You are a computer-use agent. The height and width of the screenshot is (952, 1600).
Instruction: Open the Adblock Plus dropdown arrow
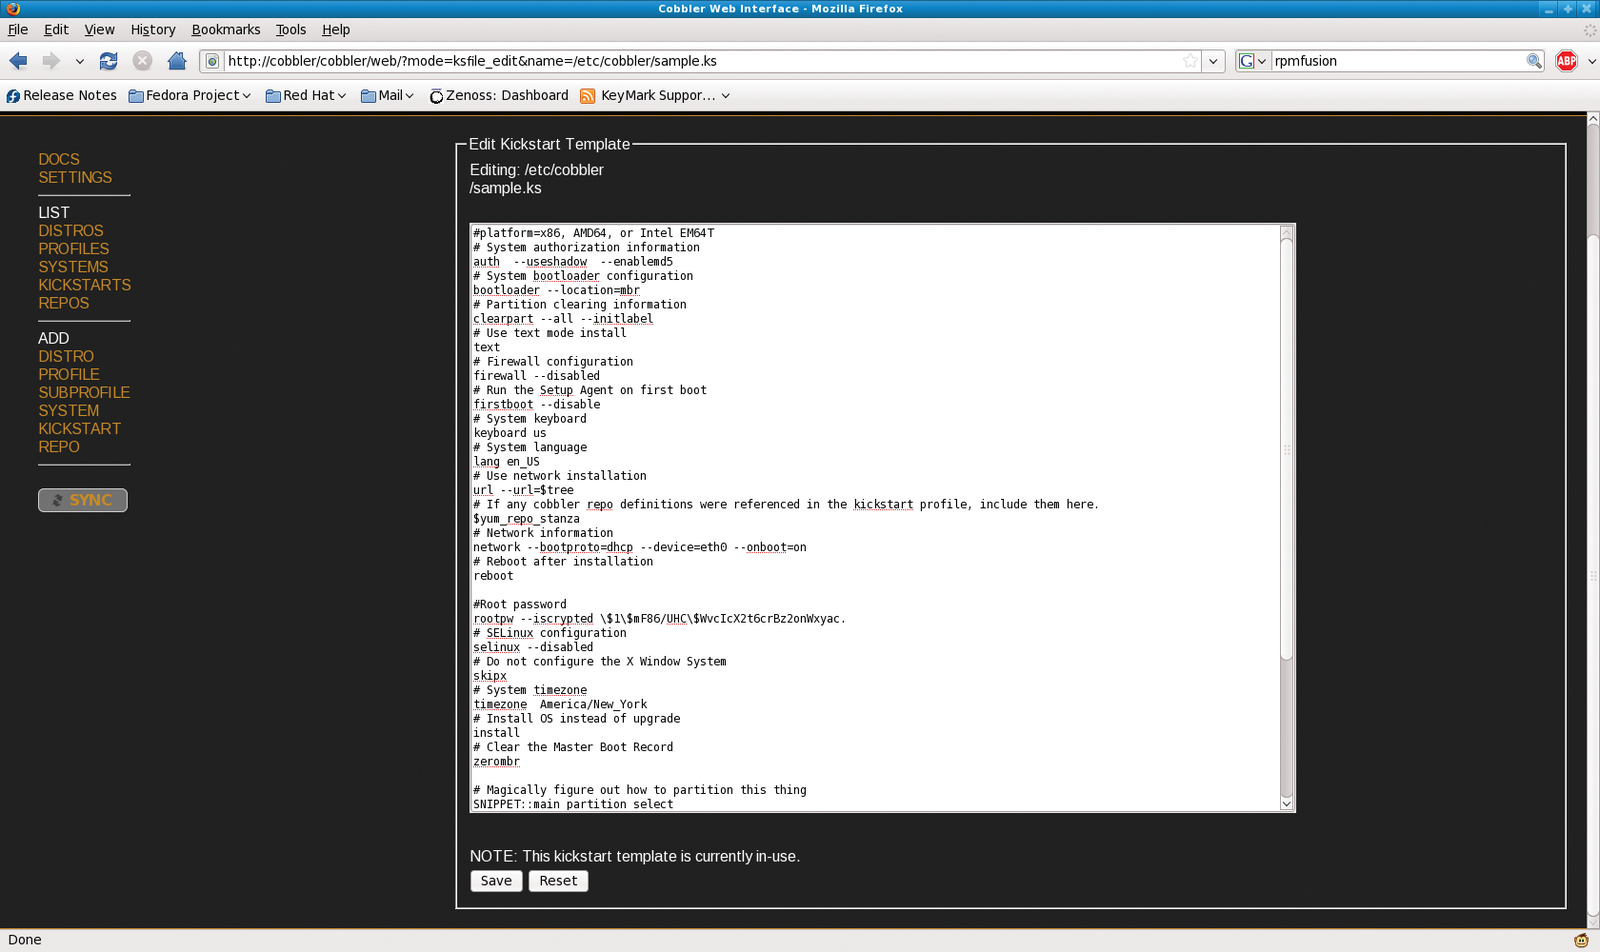[x=1591, y=61]
